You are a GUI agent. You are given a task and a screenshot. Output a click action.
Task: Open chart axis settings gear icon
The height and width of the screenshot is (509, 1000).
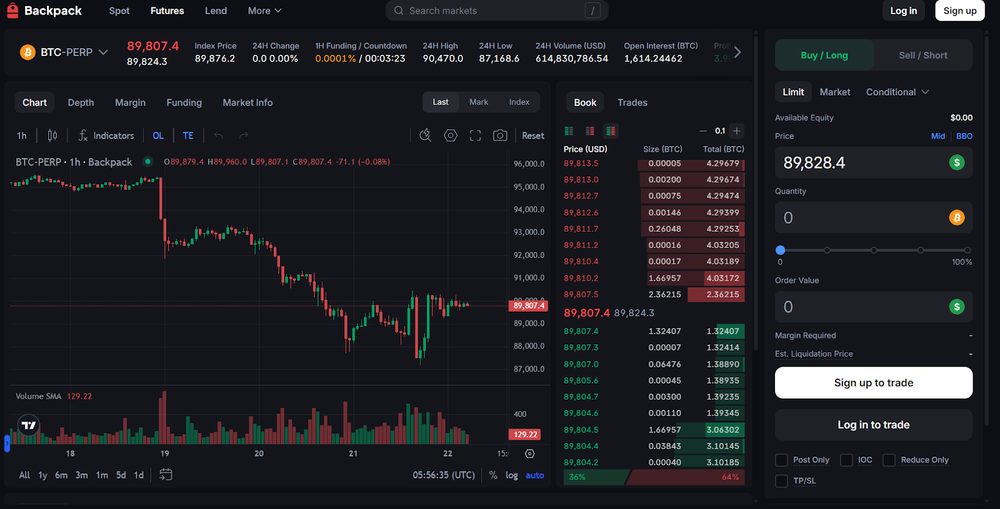529,454
